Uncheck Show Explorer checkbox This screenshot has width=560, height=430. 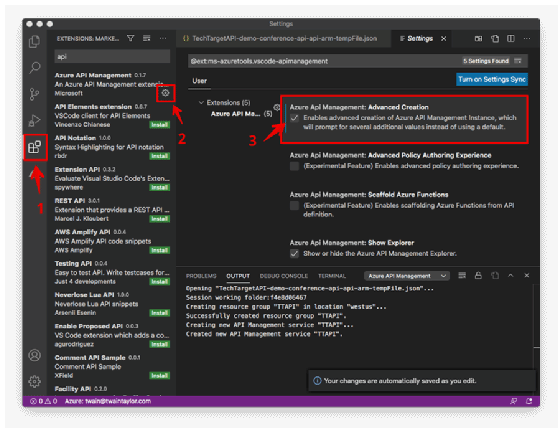pyautogui.click(x=294, y=254)
